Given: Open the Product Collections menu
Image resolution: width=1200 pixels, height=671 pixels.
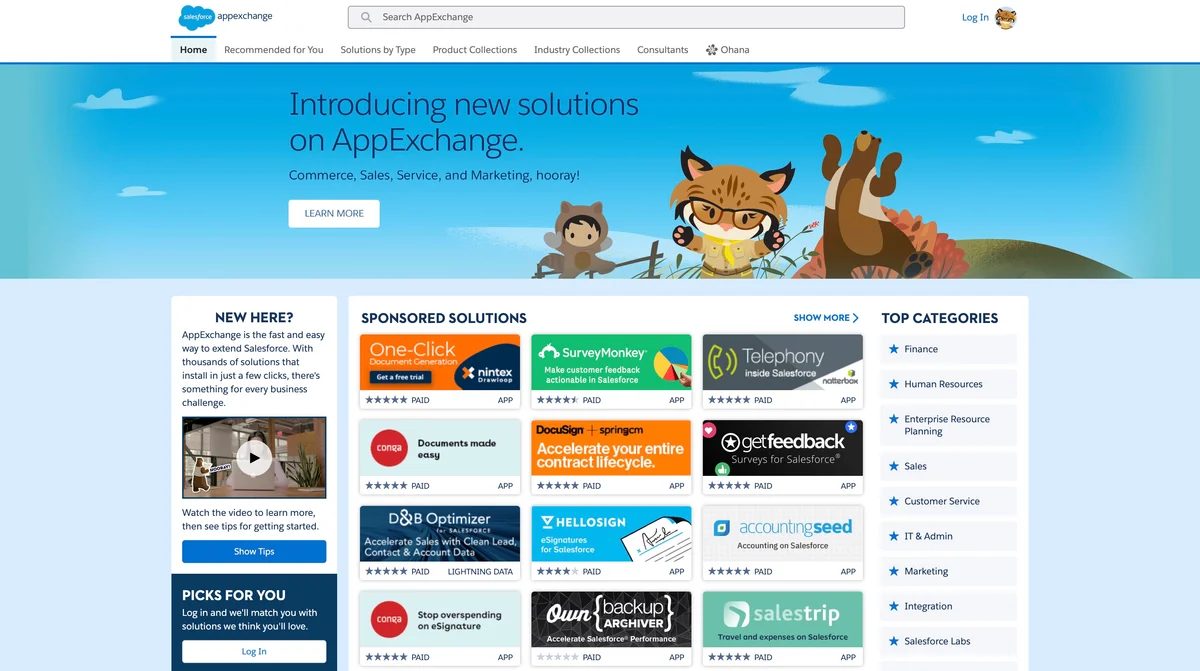Looking at the screenshot, I should (474, 49).
